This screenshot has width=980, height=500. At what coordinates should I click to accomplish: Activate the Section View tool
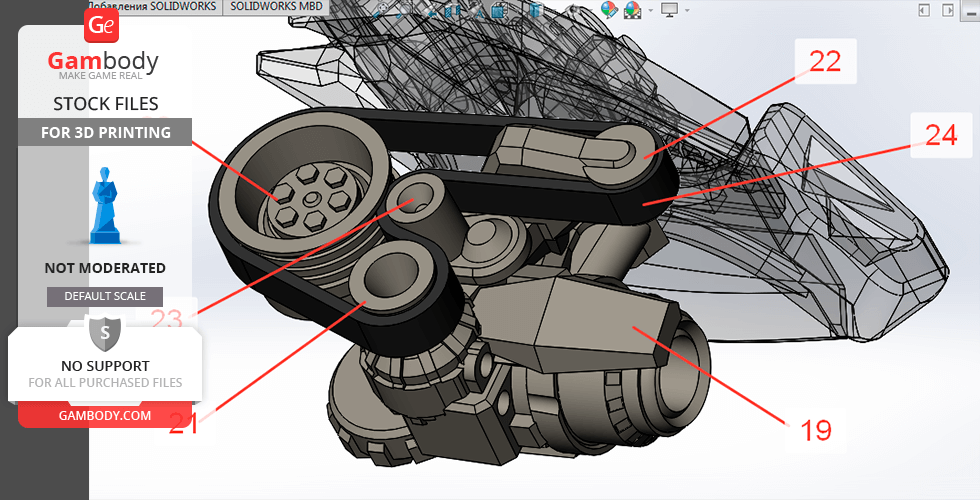click(453, 10)
